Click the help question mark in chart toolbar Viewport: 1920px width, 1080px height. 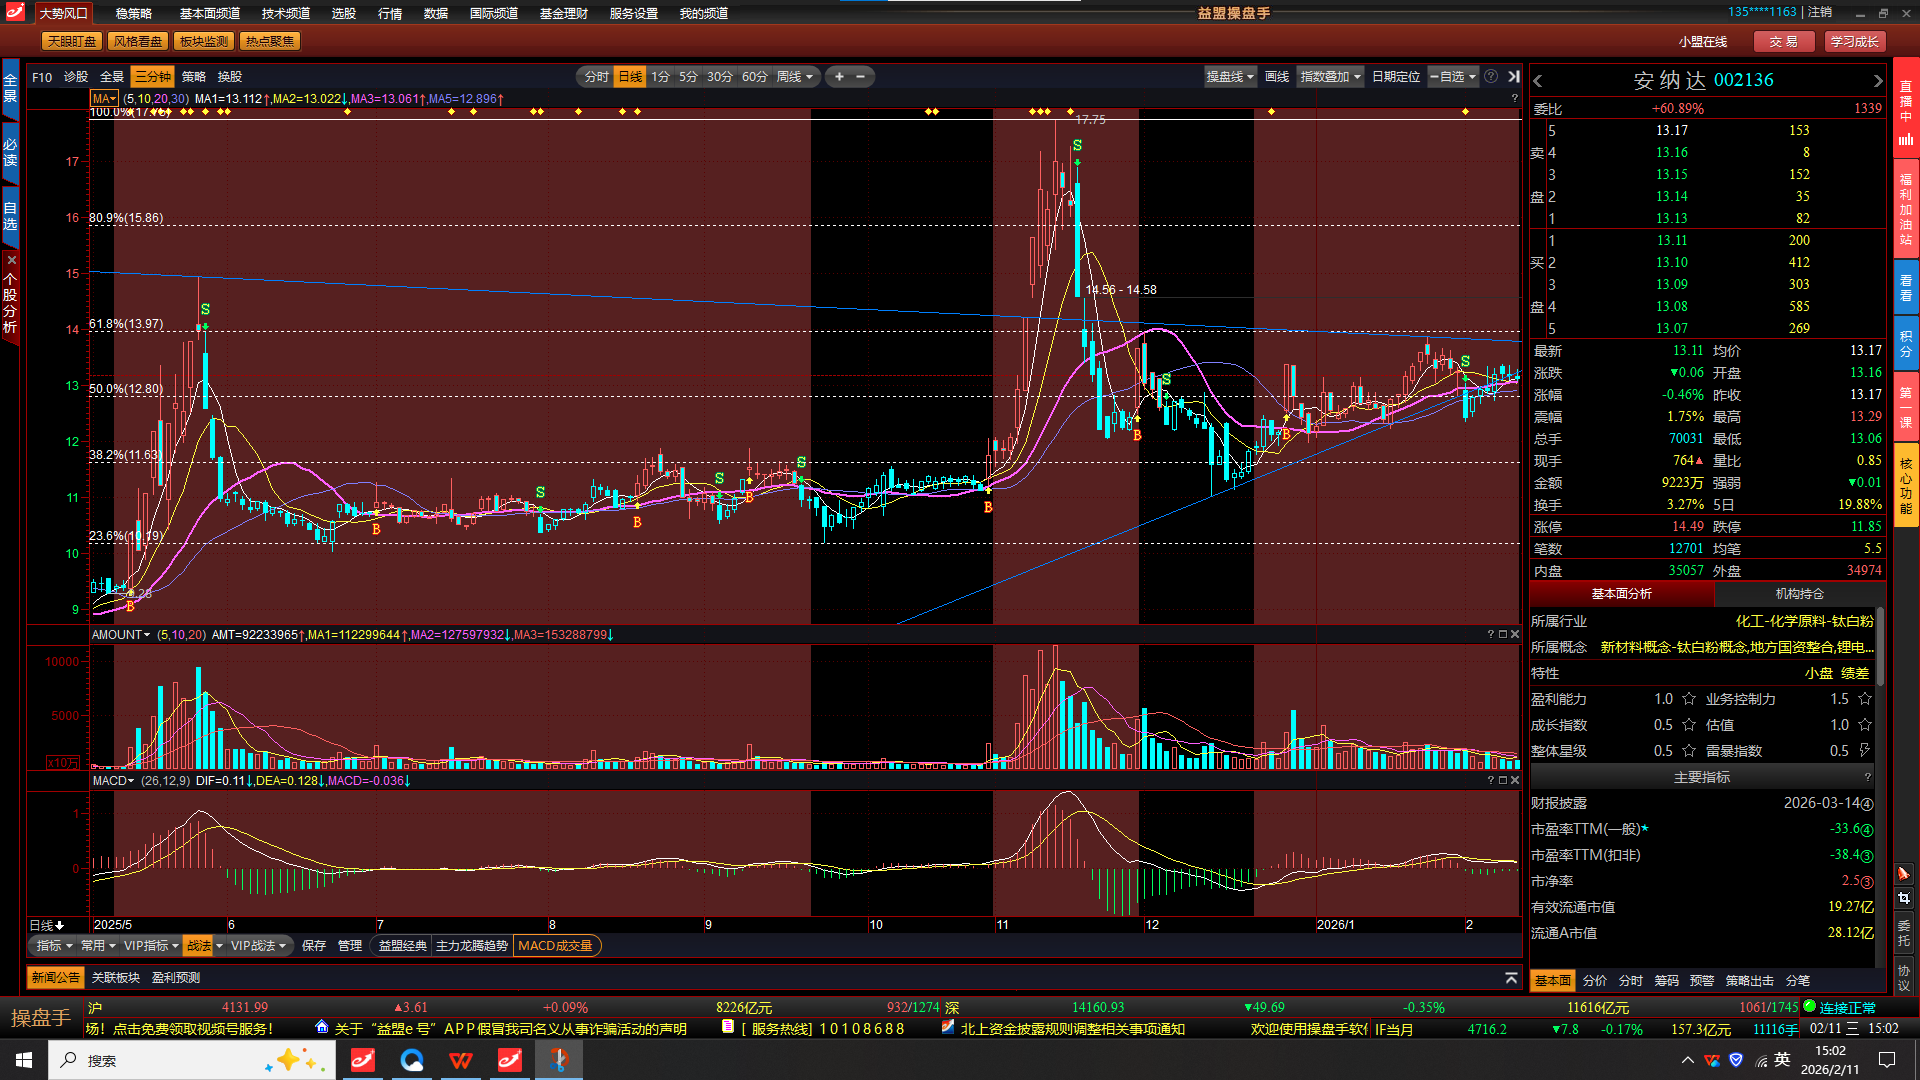[1491, 76]
